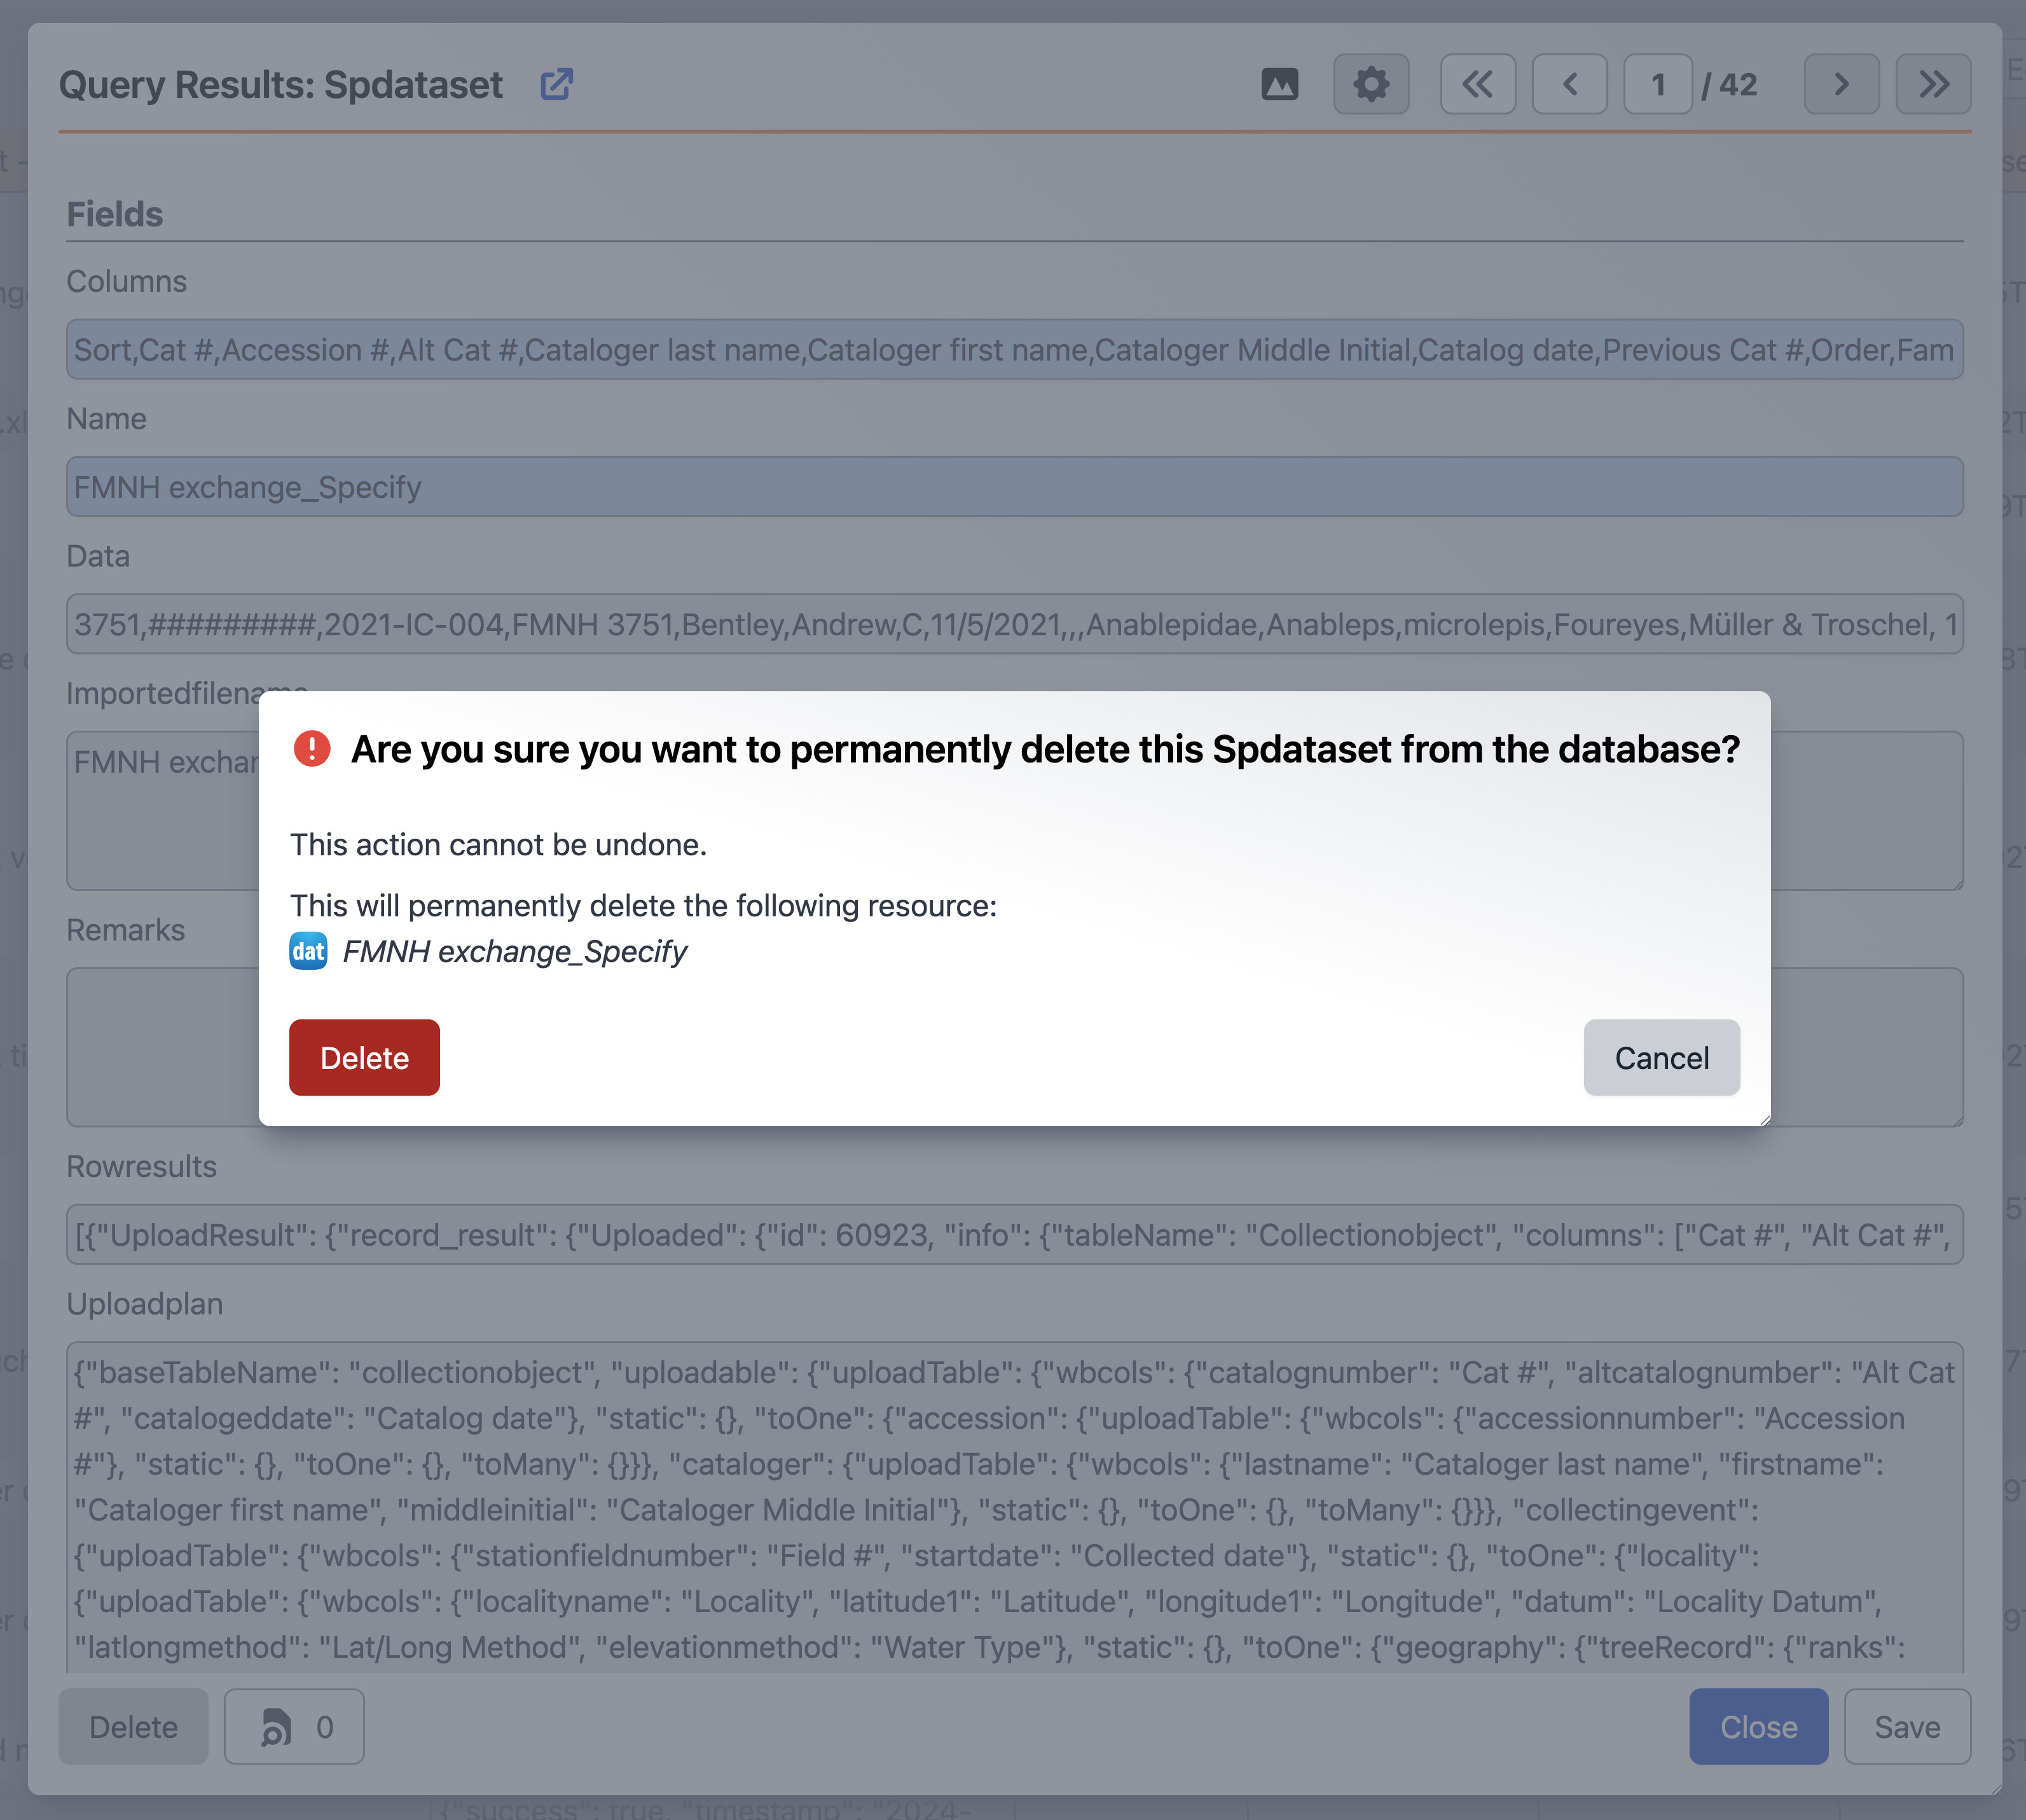Click into the Columns field
The width and height of the screenshot is (2026, 1820).
1014,350
